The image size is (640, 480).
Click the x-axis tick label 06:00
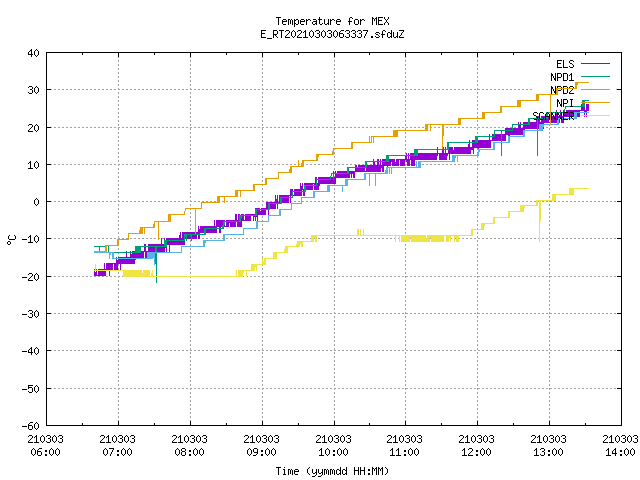point(45,452)
